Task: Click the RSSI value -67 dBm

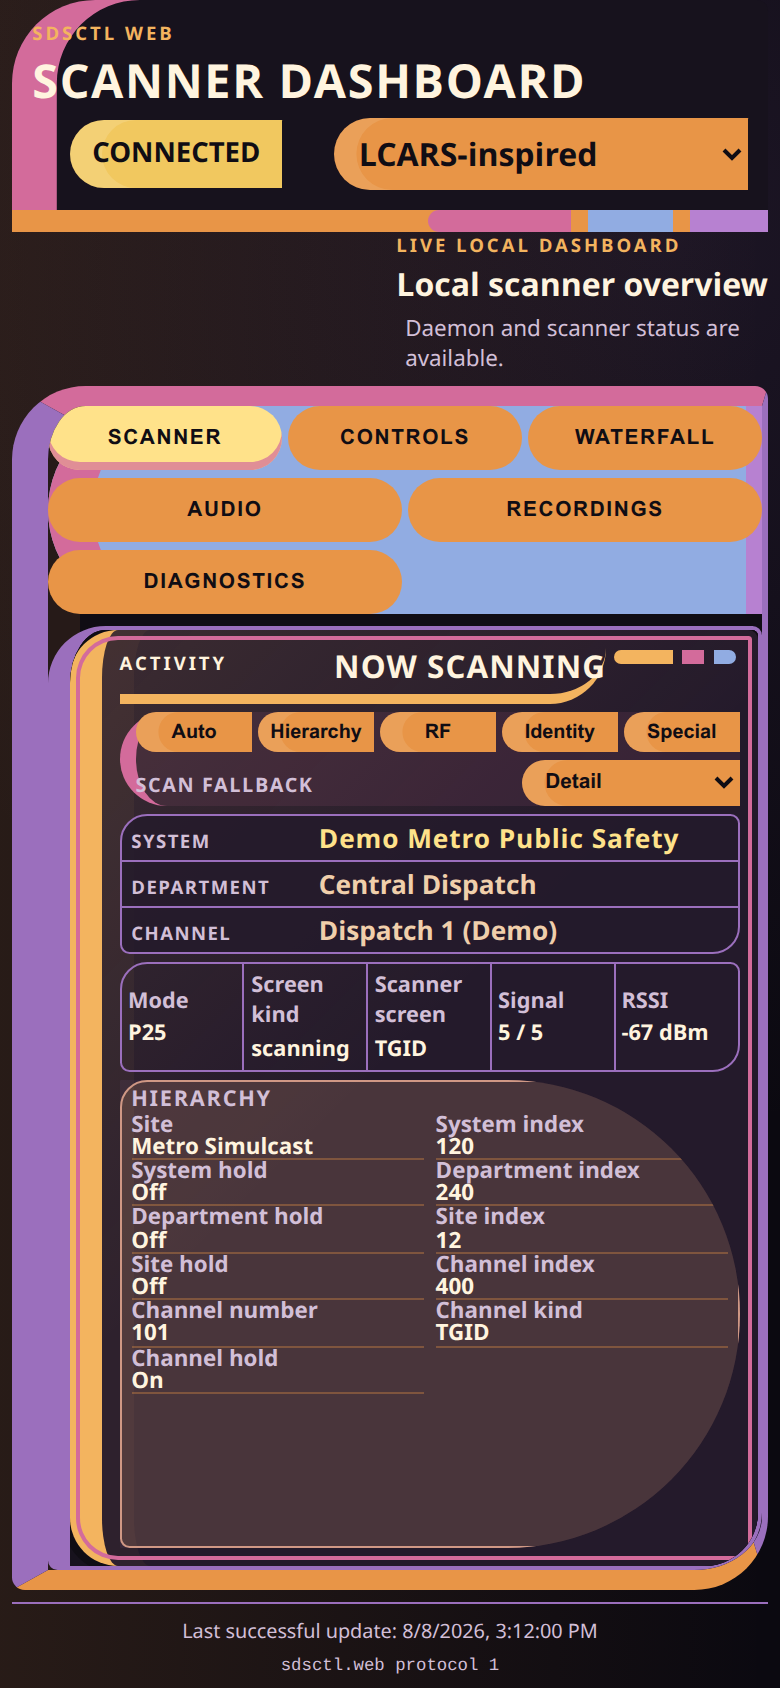Action: point(665,1032)
